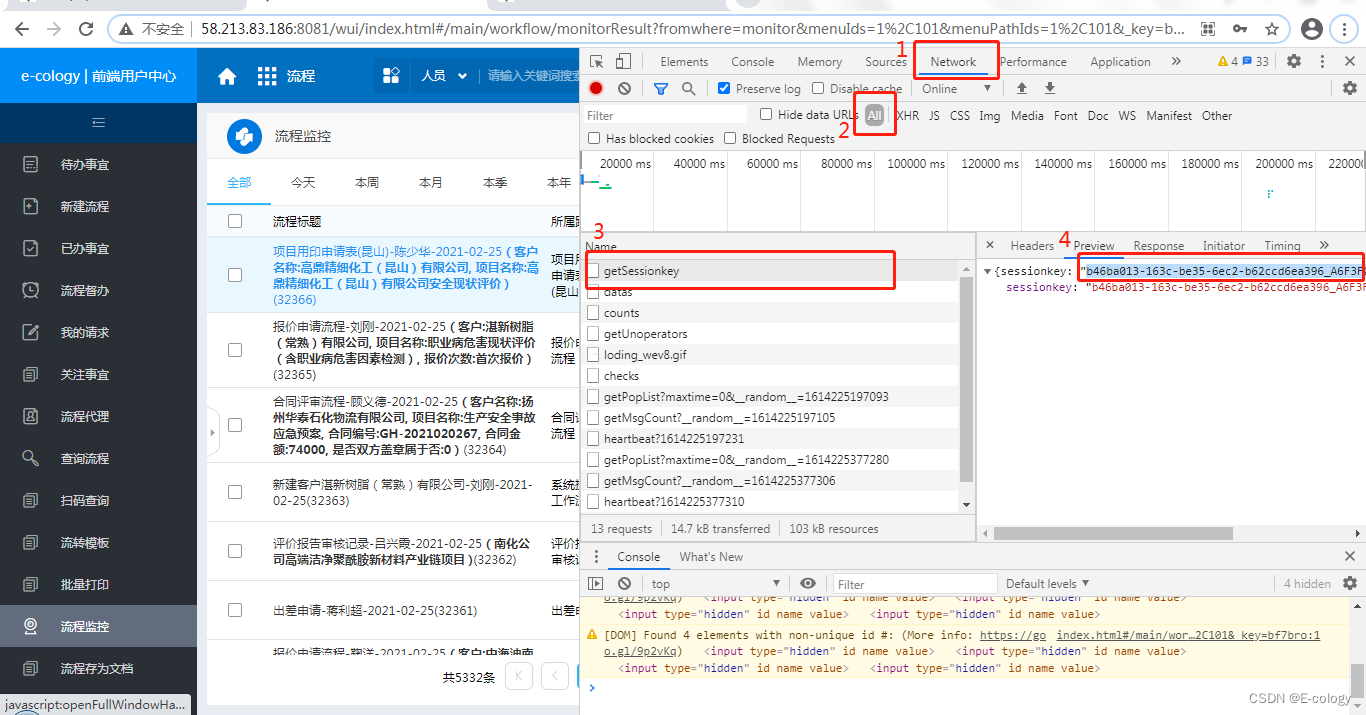The height and width of the screenshot is (715, 1366).
Task: Switch to the Headers tab
Action: point(1031,245)
